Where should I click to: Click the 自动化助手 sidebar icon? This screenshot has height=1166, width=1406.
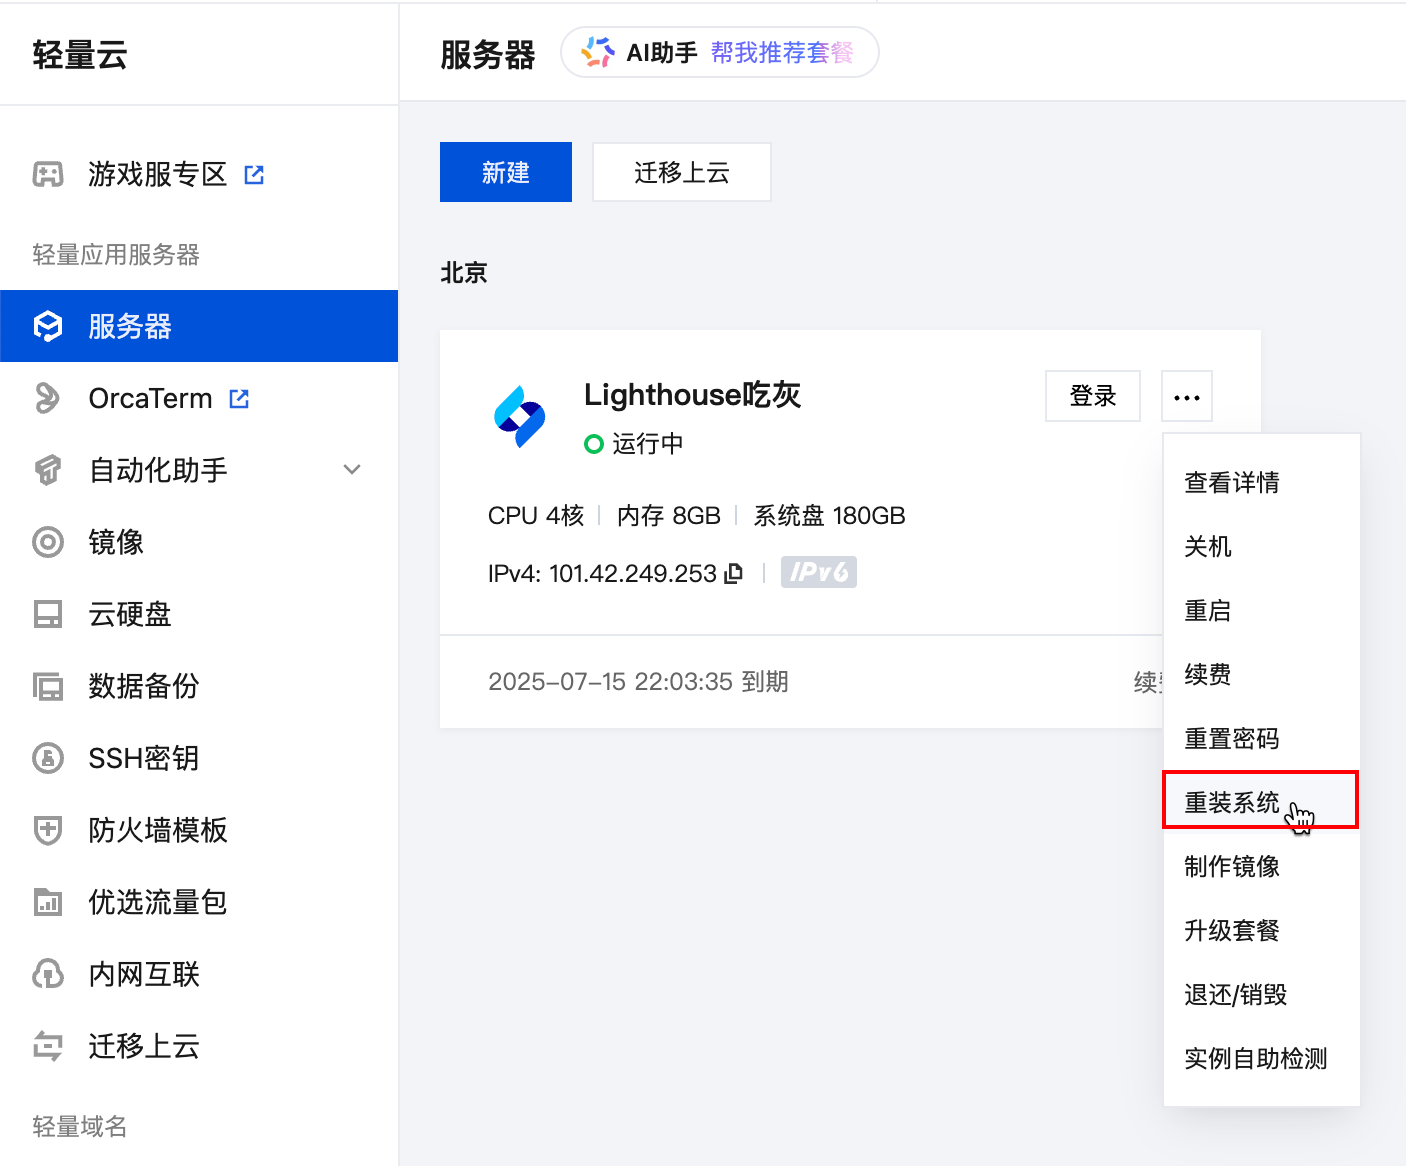pyautogui.click(x=48, y=470)
